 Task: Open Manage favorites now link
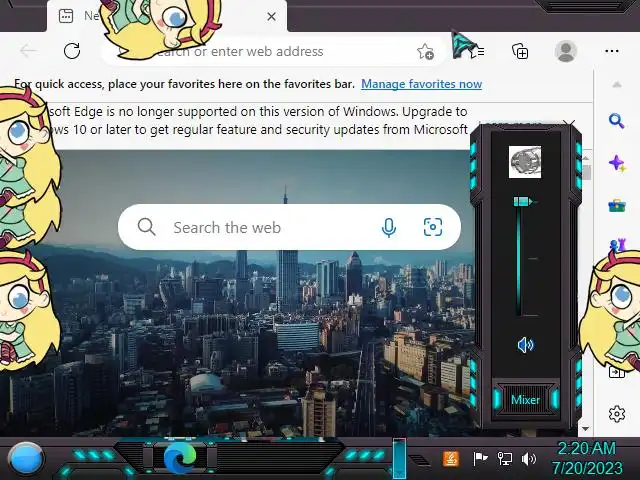[421, 84]
